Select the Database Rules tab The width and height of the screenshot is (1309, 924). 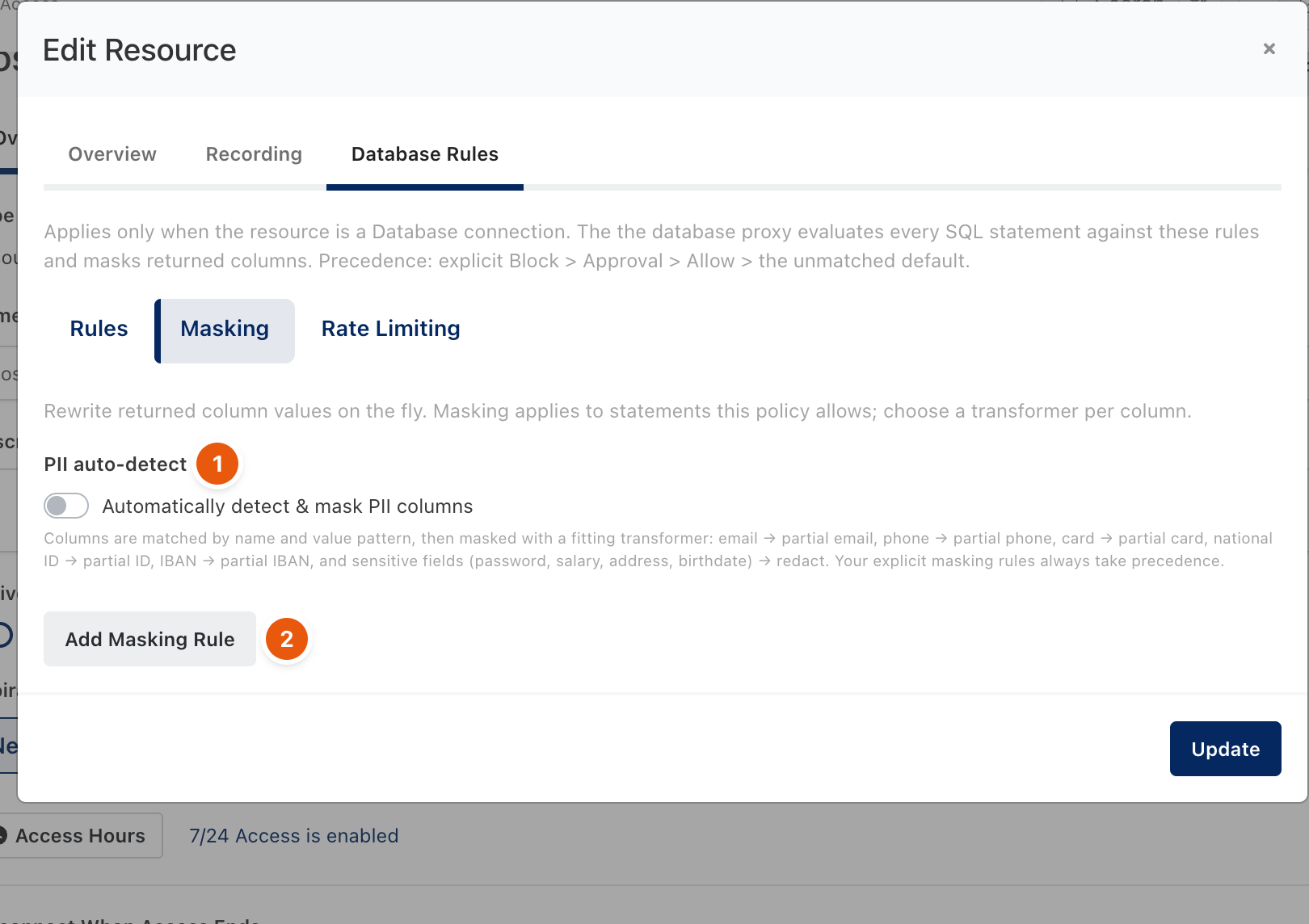(425, 154)
